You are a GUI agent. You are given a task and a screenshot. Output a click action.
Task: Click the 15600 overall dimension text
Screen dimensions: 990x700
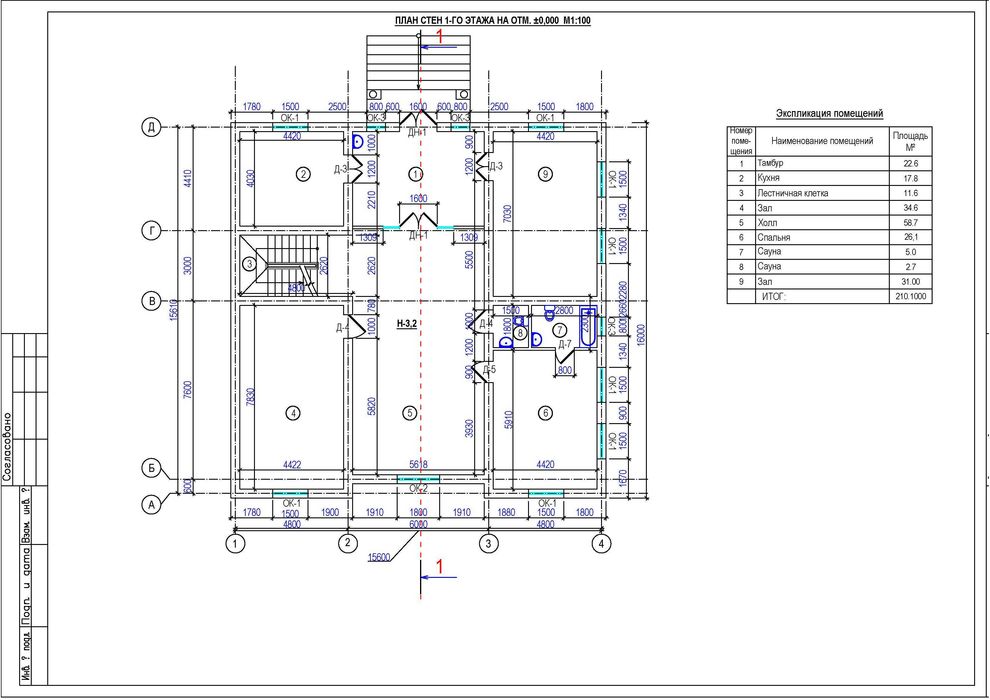[378, 557]
